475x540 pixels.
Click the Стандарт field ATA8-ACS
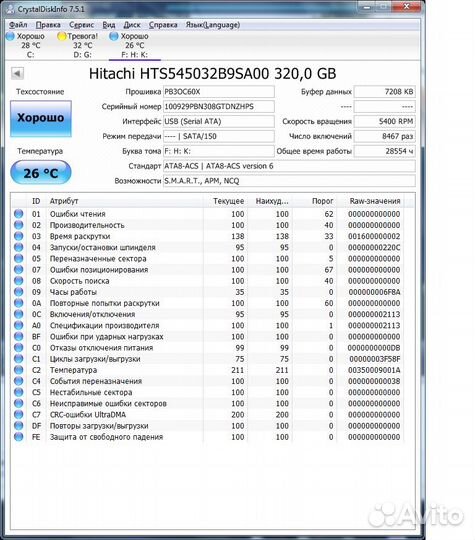coord(289,166)
